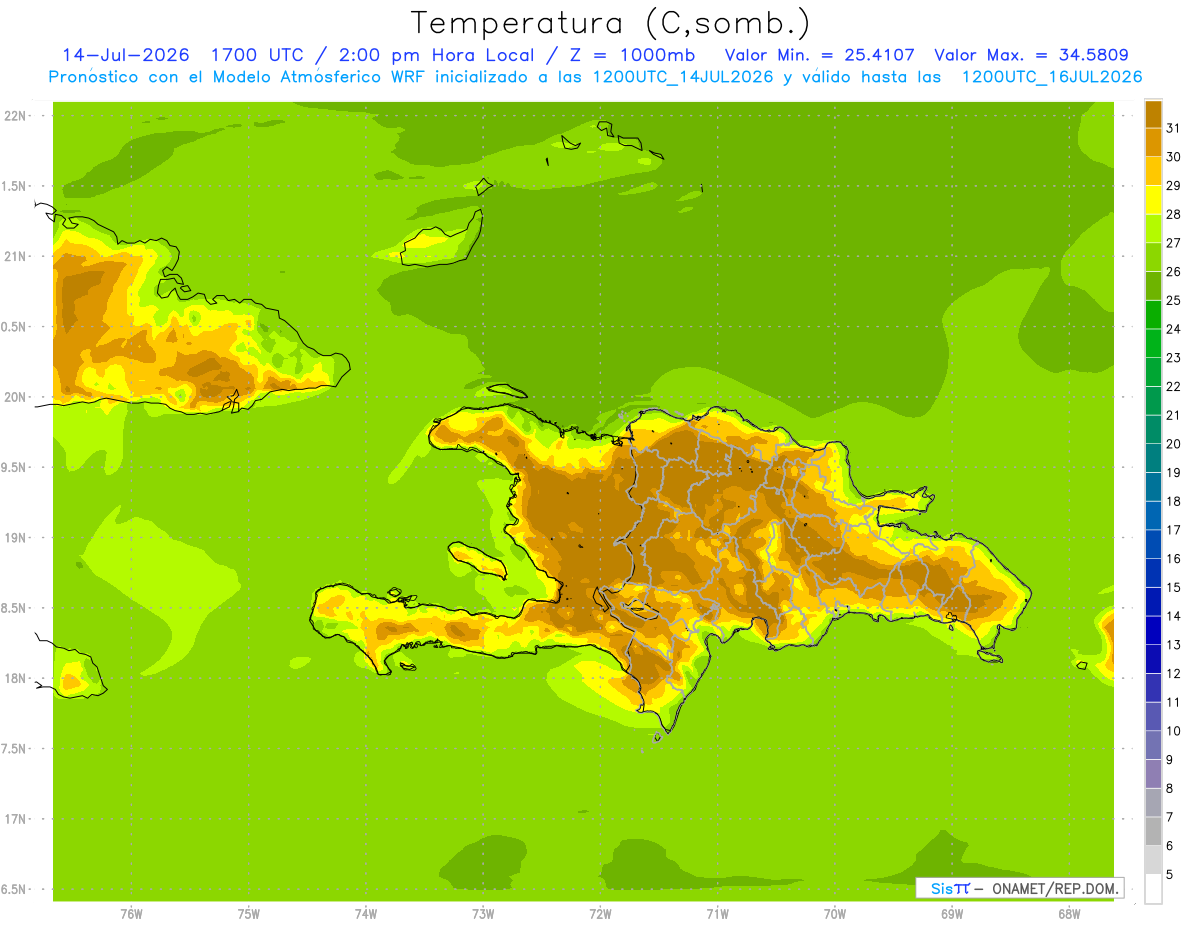
Task: Click the "68W" longitude axis label
Action: coord(1069,914)
